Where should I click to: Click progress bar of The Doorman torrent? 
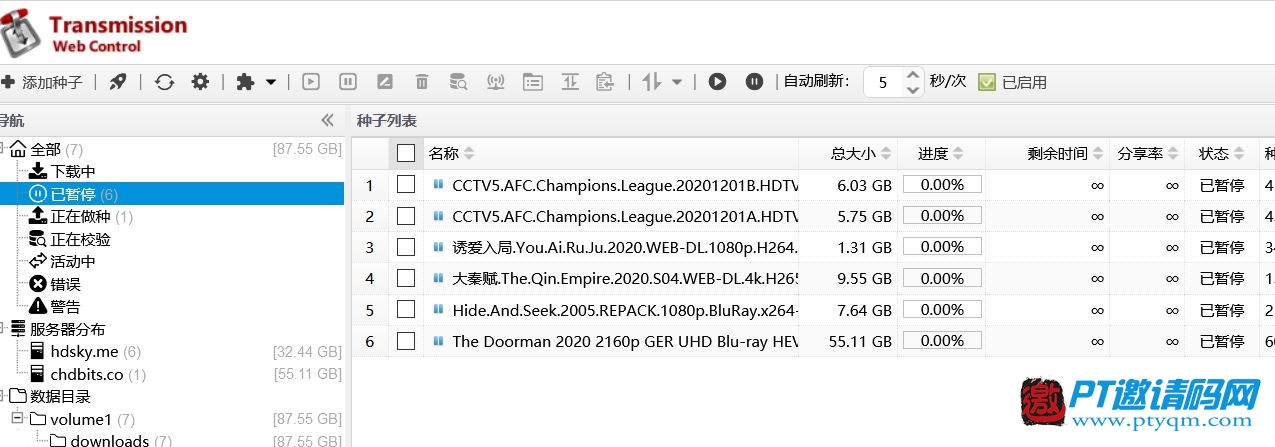(942, 341)
